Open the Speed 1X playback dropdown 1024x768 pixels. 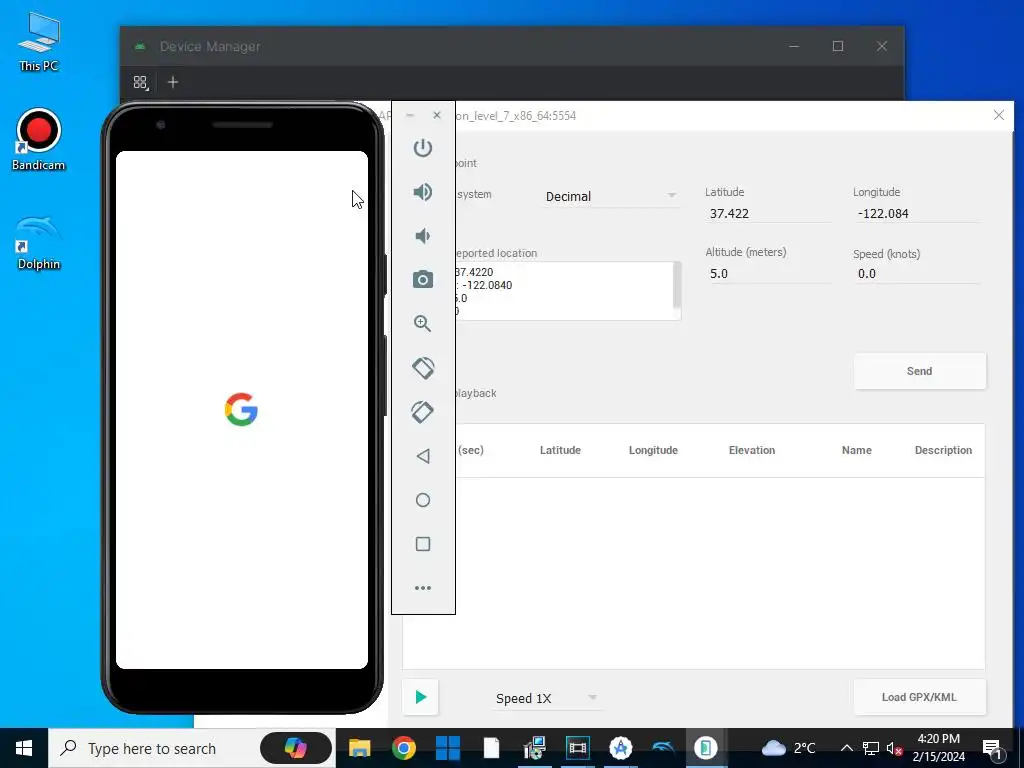(x=547, y=698)
